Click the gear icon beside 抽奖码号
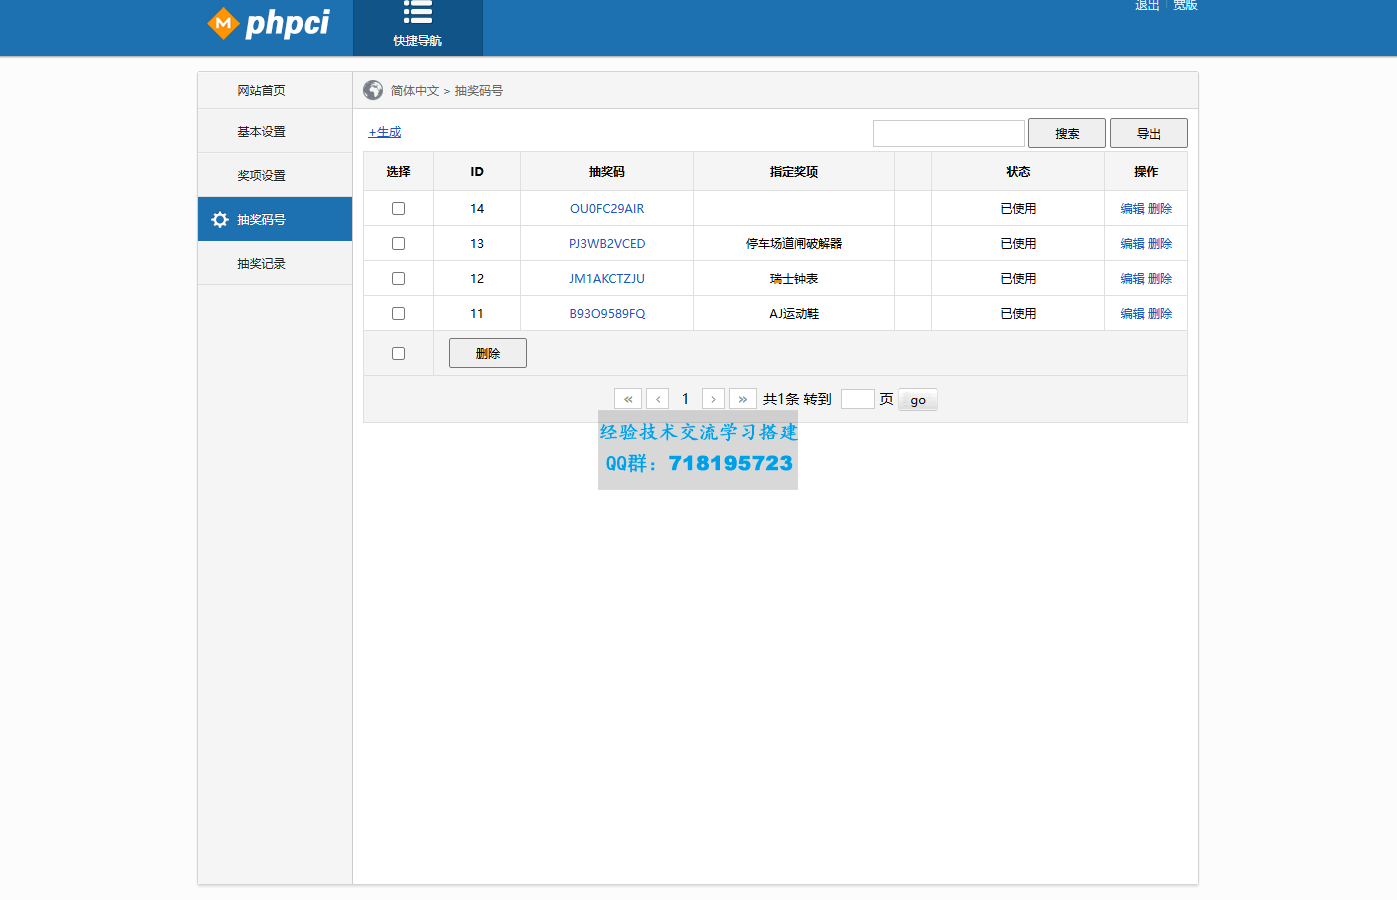 tap(220, 219)
